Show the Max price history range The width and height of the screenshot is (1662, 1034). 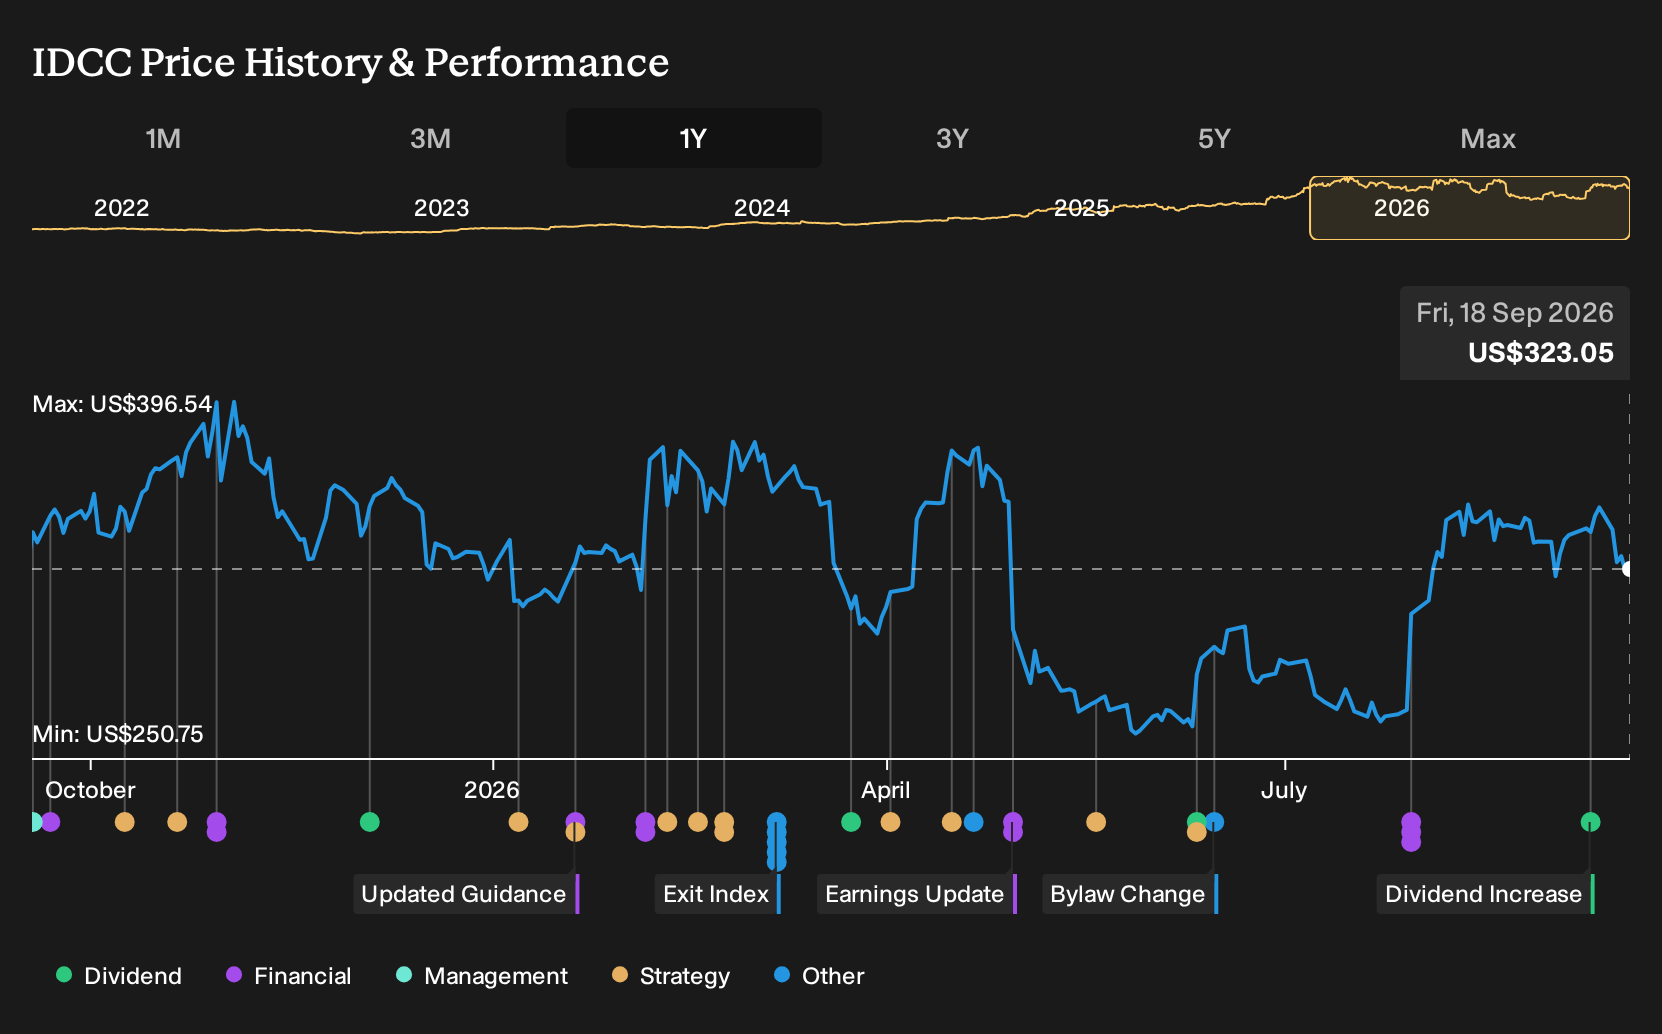(x=1488, y=138)
